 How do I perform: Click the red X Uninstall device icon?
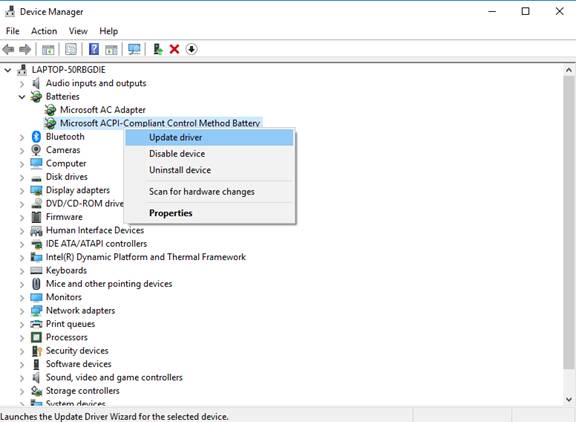coord(174,49)
